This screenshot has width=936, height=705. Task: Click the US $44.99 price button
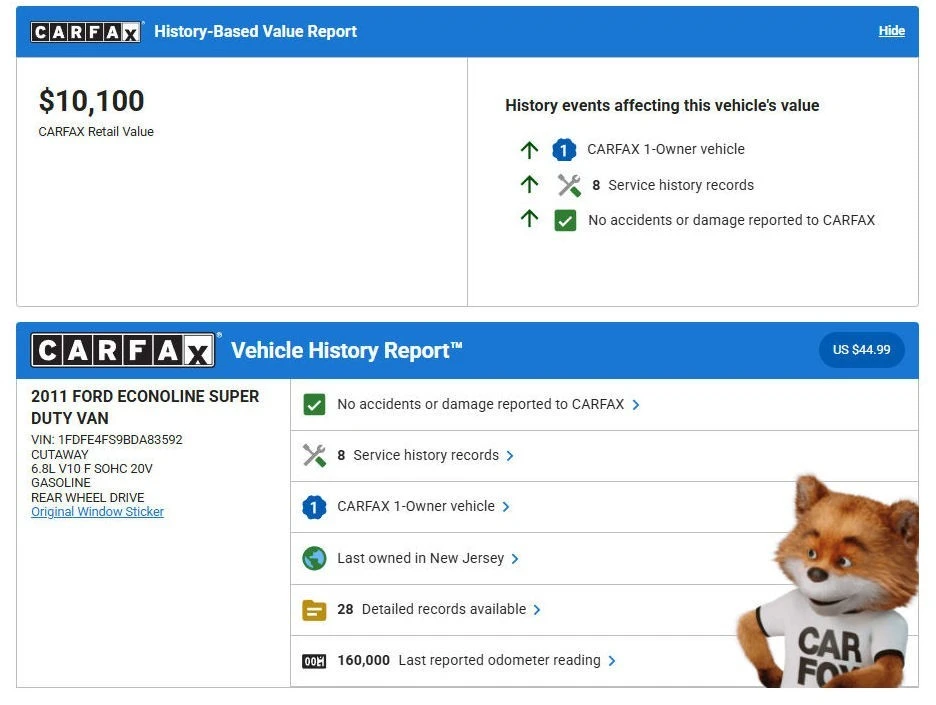pos(861,350)
